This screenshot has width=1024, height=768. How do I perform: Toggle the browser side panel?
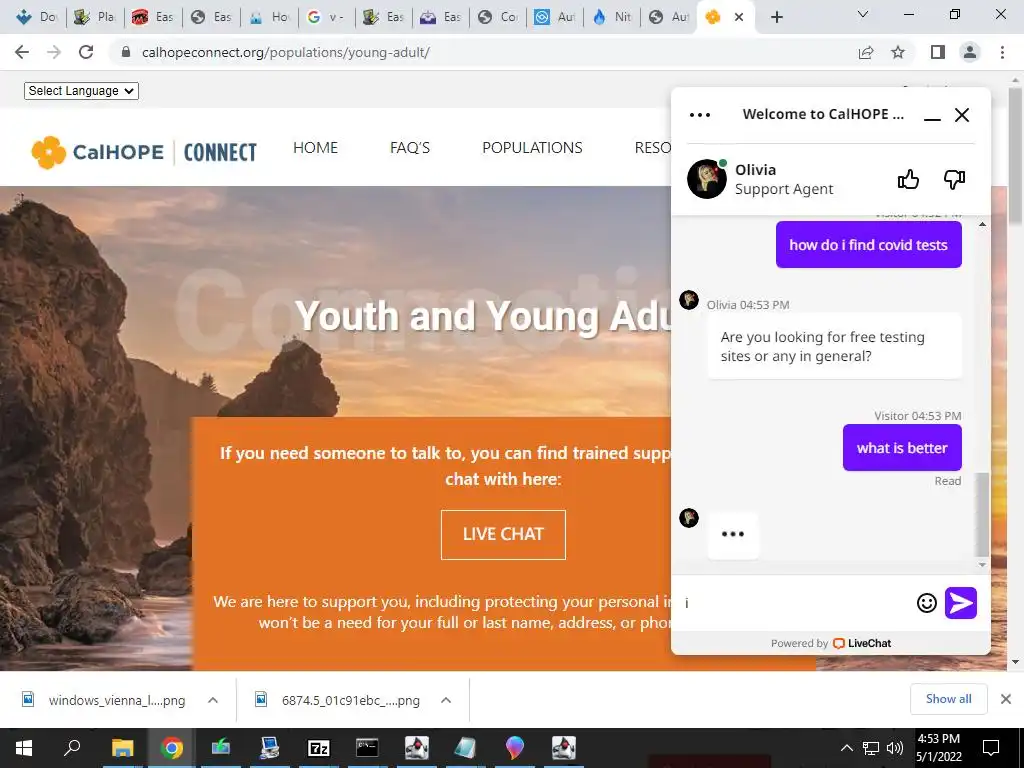click(x=938, y=52)
